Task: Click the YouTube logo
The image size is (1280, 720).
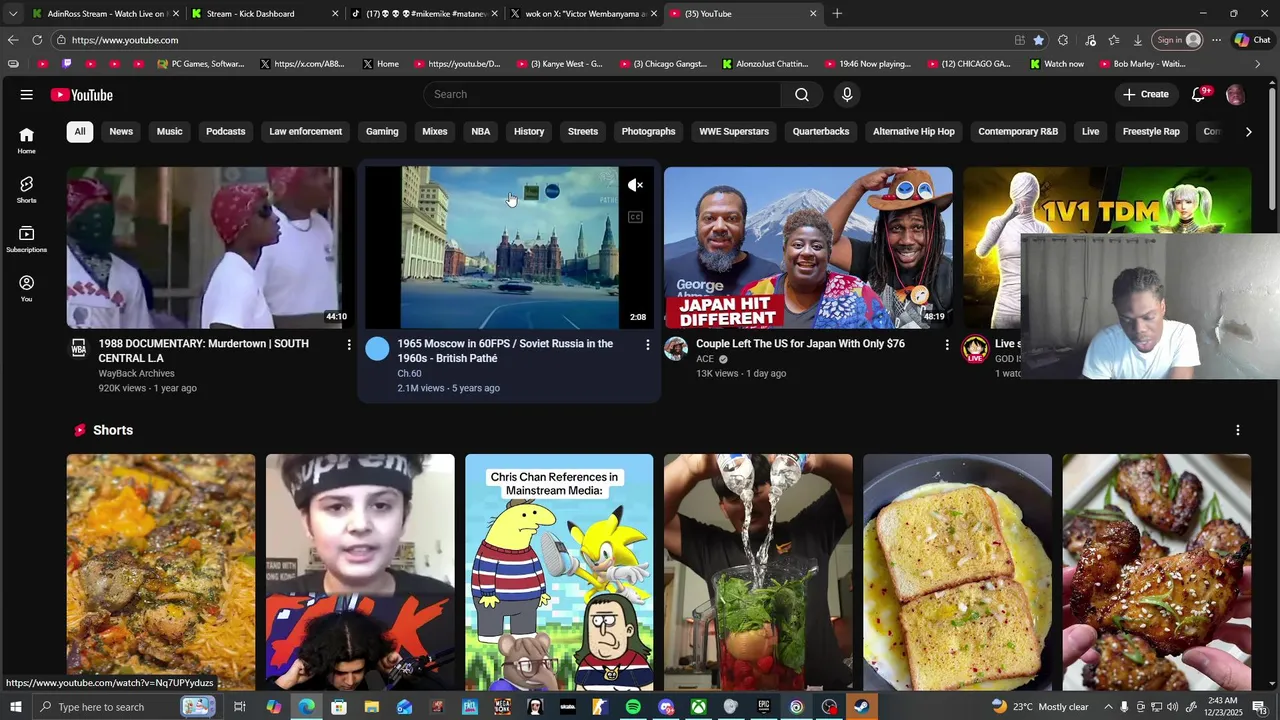Action: (82, 95)
